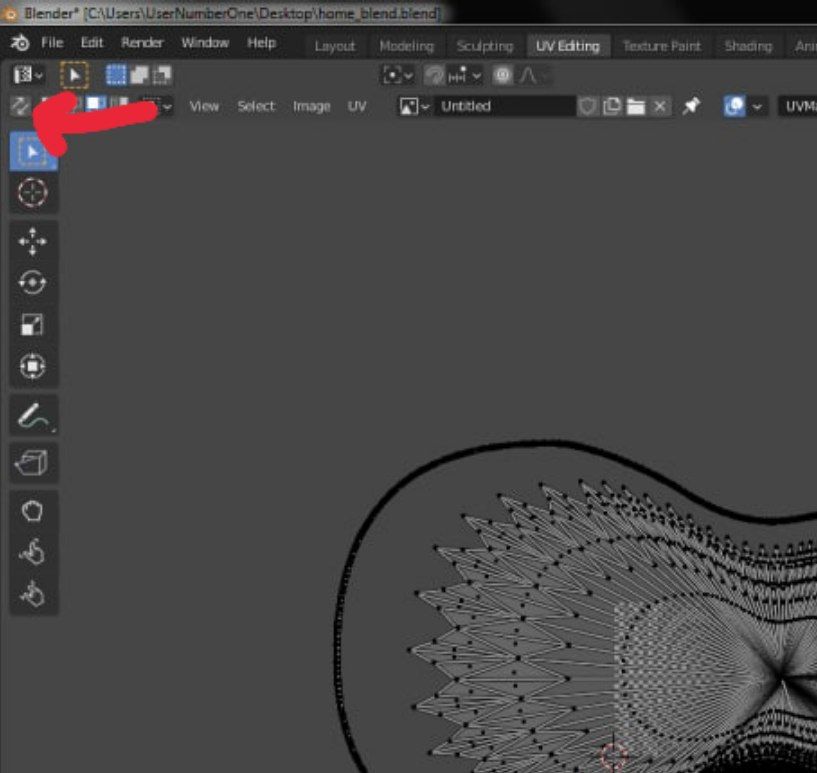
Task: Switch to Layout workspace tab
Action: coord(335,46)
